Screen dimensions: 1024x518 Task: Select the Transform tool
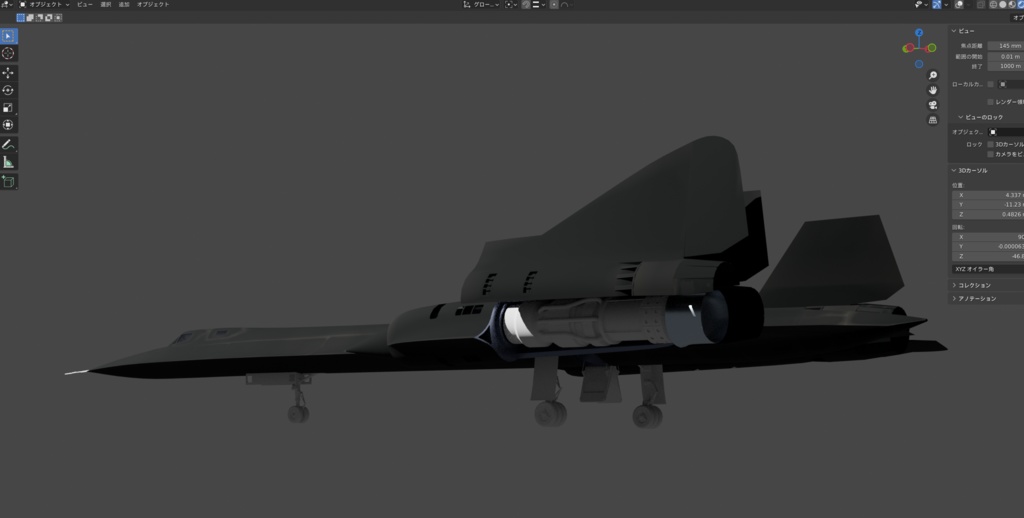[8, 125]
